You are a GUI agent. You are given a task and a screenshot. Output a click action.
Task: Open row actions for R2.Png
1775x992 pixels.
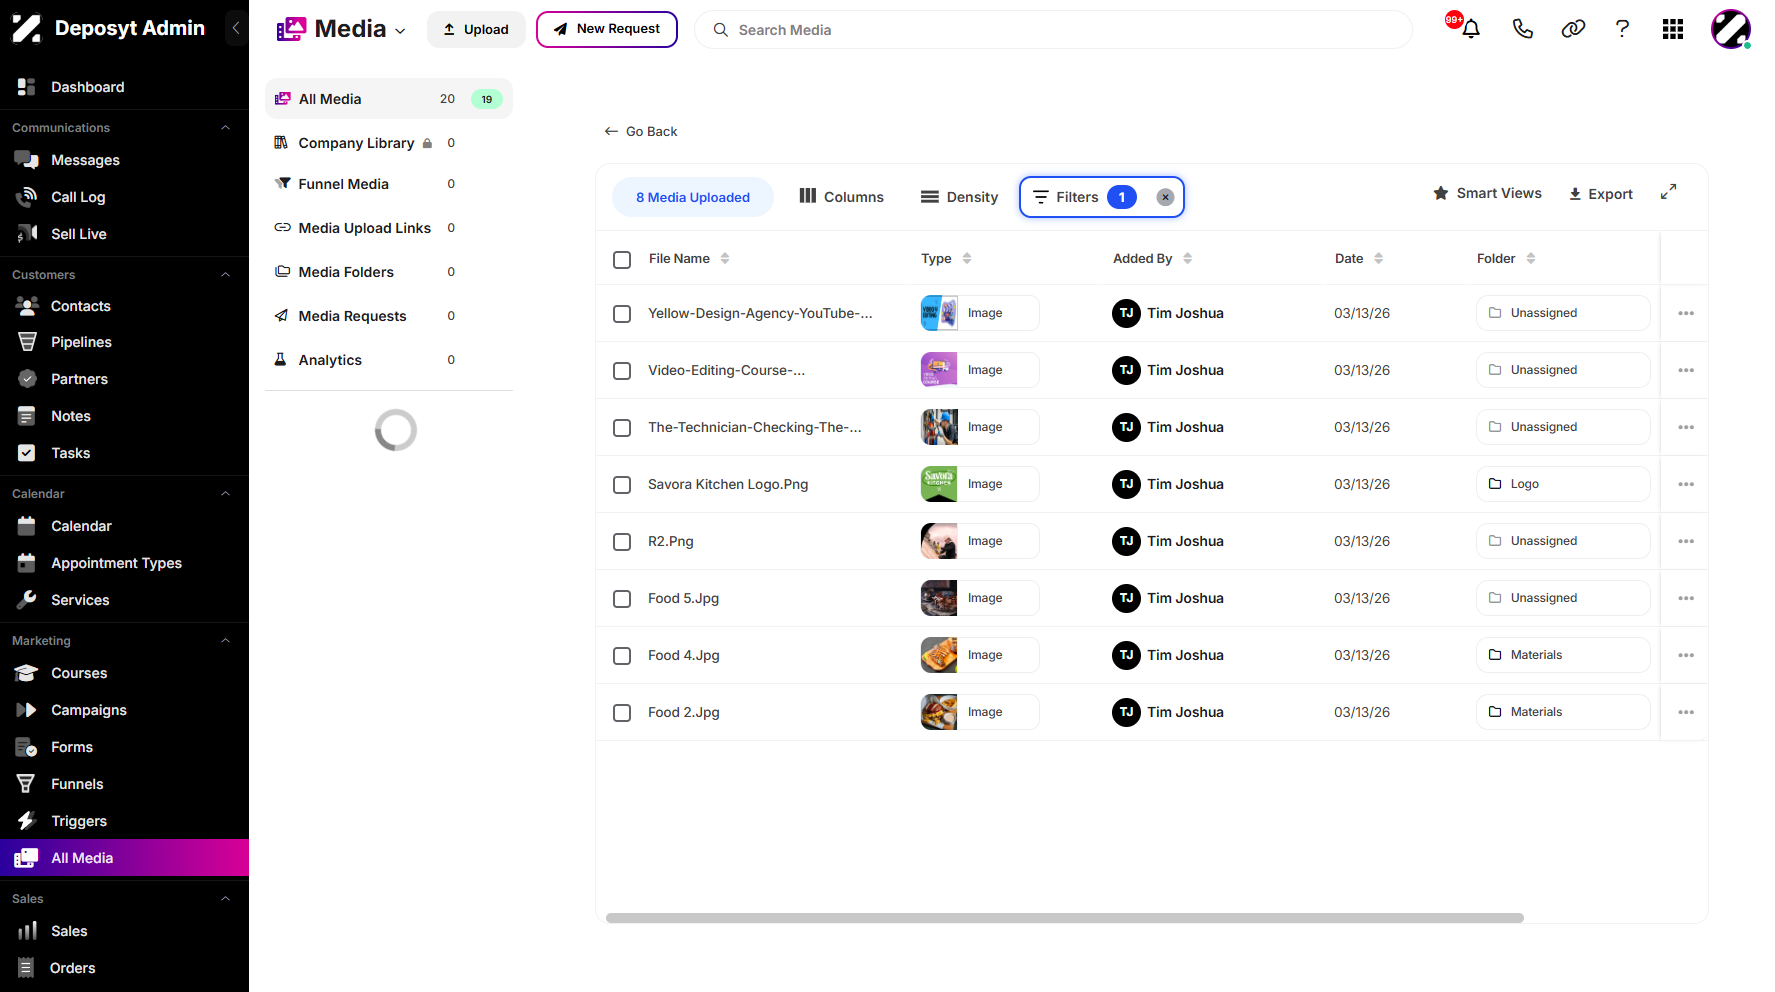tap(1686, 541)
